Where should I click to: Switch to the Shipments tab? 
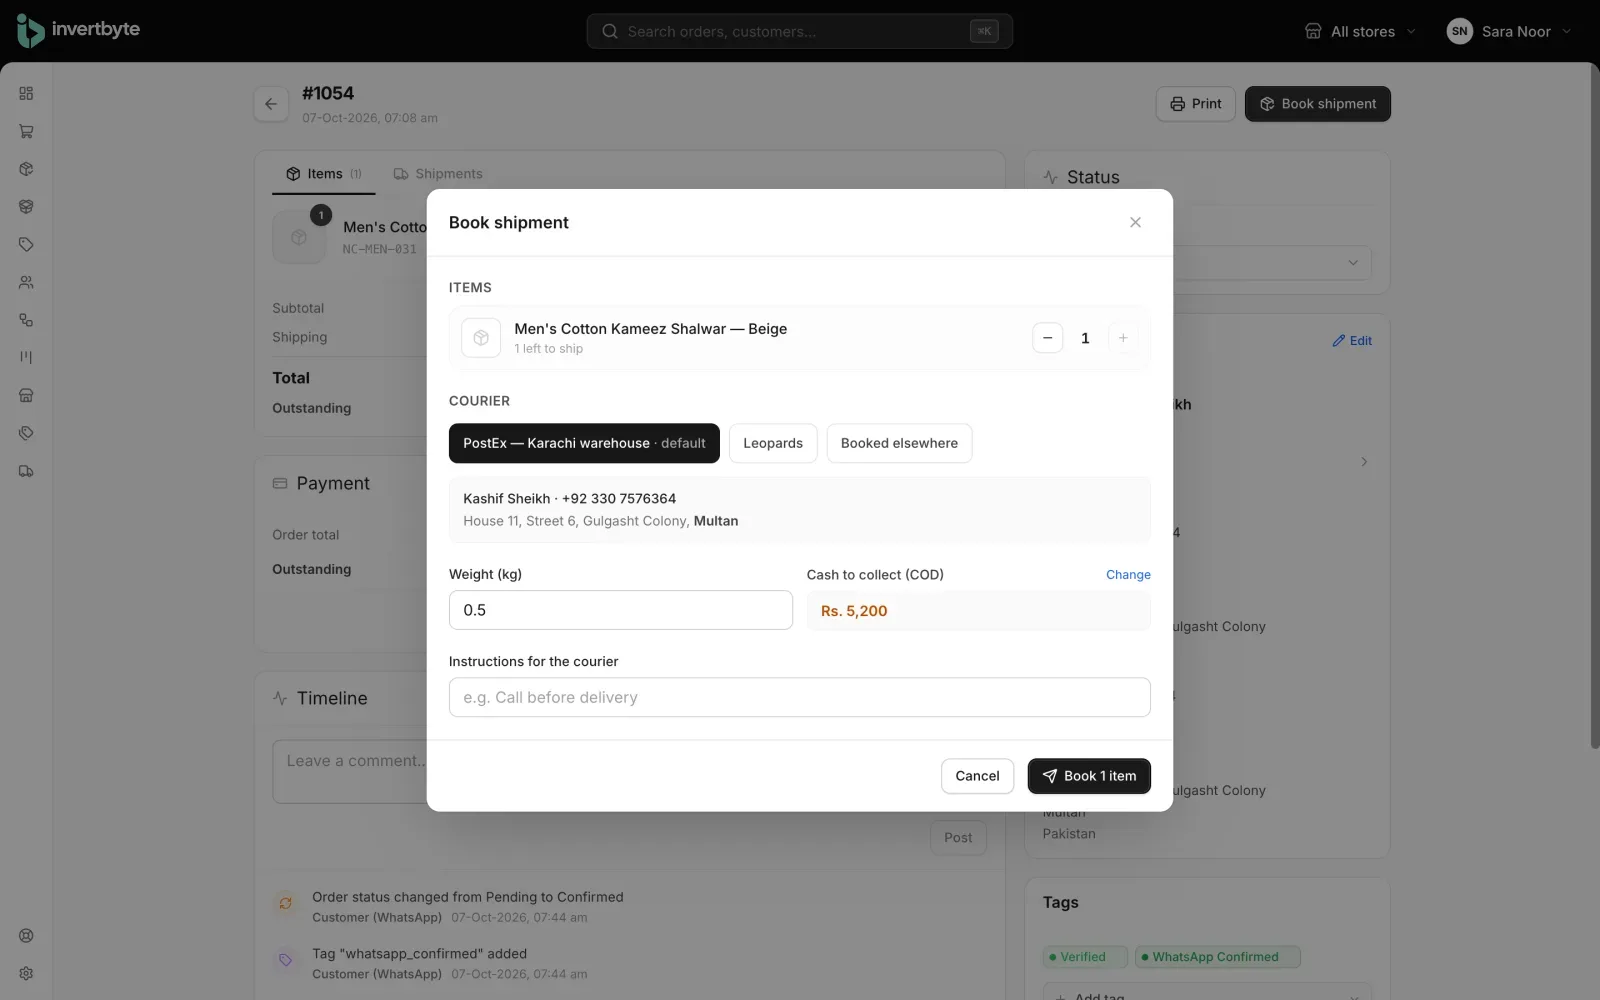click(438, 174)
